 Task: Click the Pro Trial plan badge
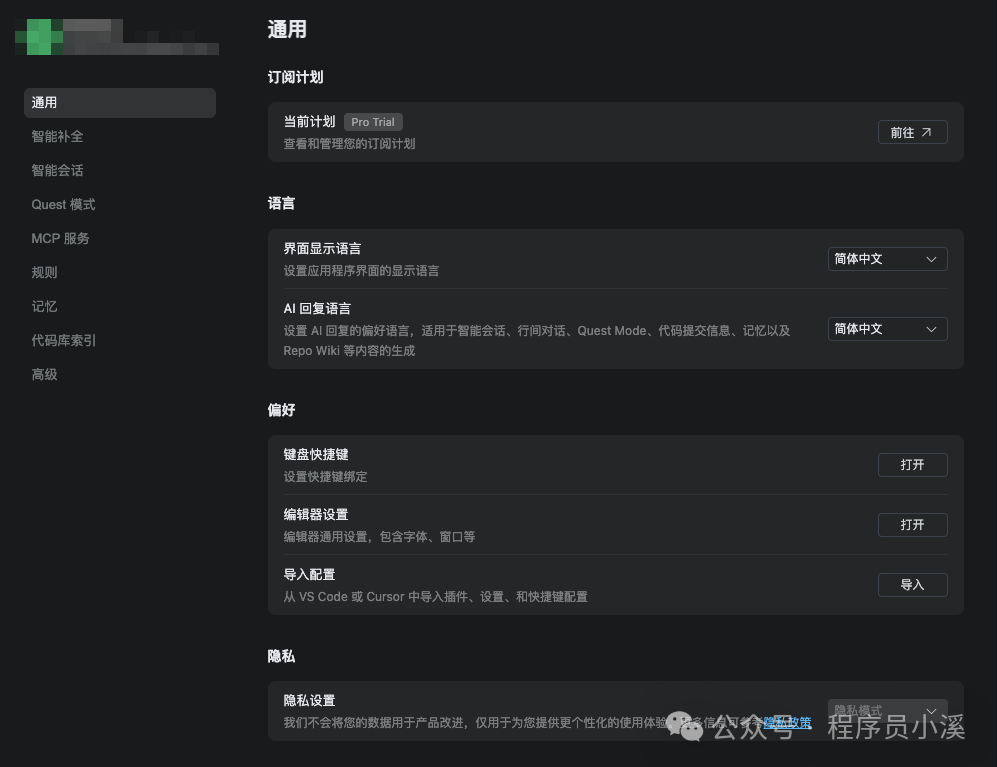[372, 122]
